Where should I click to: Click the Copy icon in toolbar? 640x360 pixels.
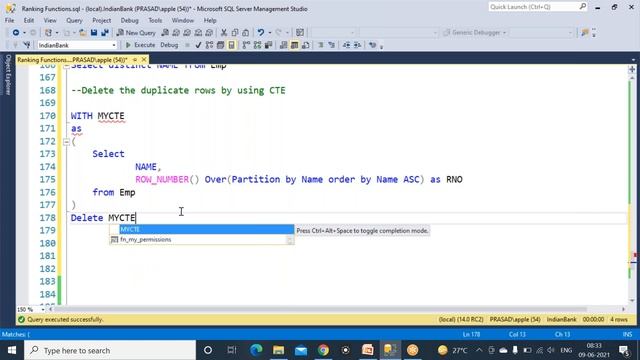point(235,33)
